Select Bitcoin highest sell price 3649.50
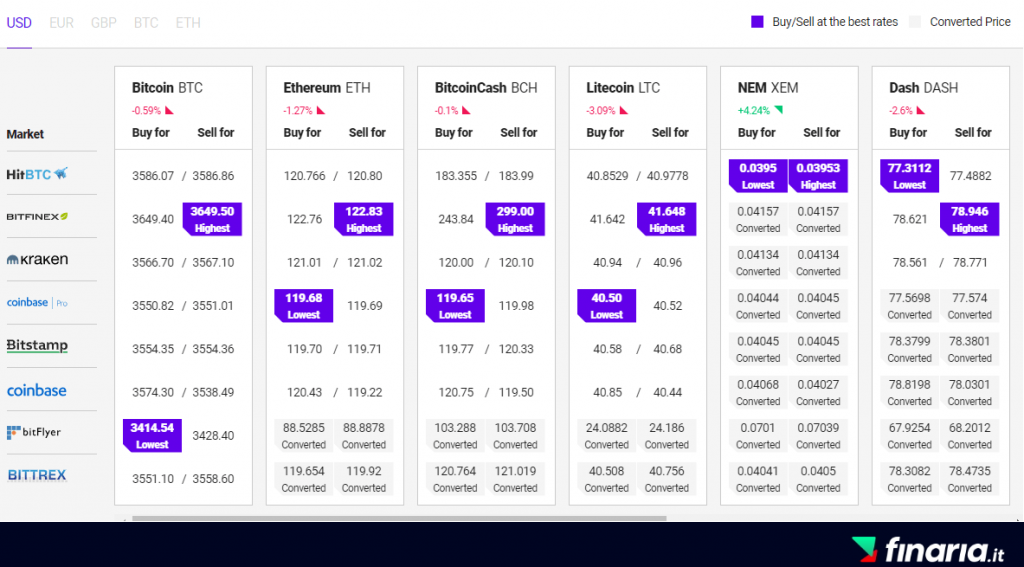1024x567 pixels. point(212,219)
